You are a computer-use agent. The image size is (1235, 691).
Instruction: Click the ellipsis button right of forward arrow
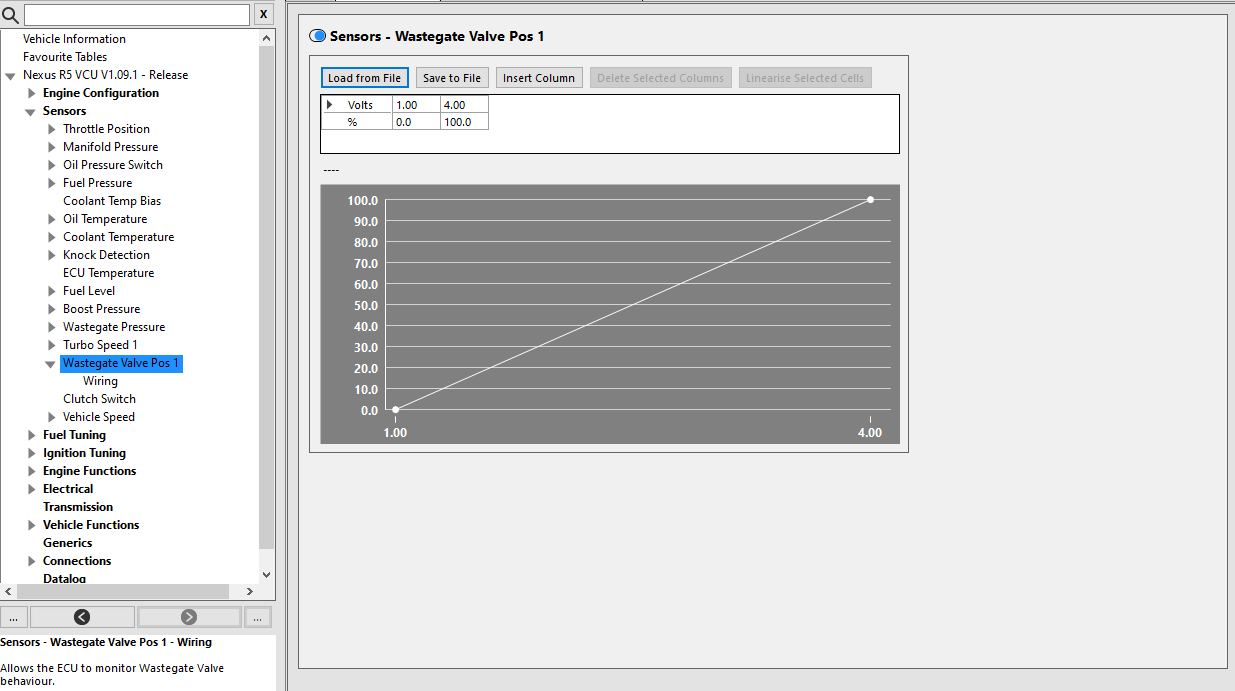pos(258,617)
